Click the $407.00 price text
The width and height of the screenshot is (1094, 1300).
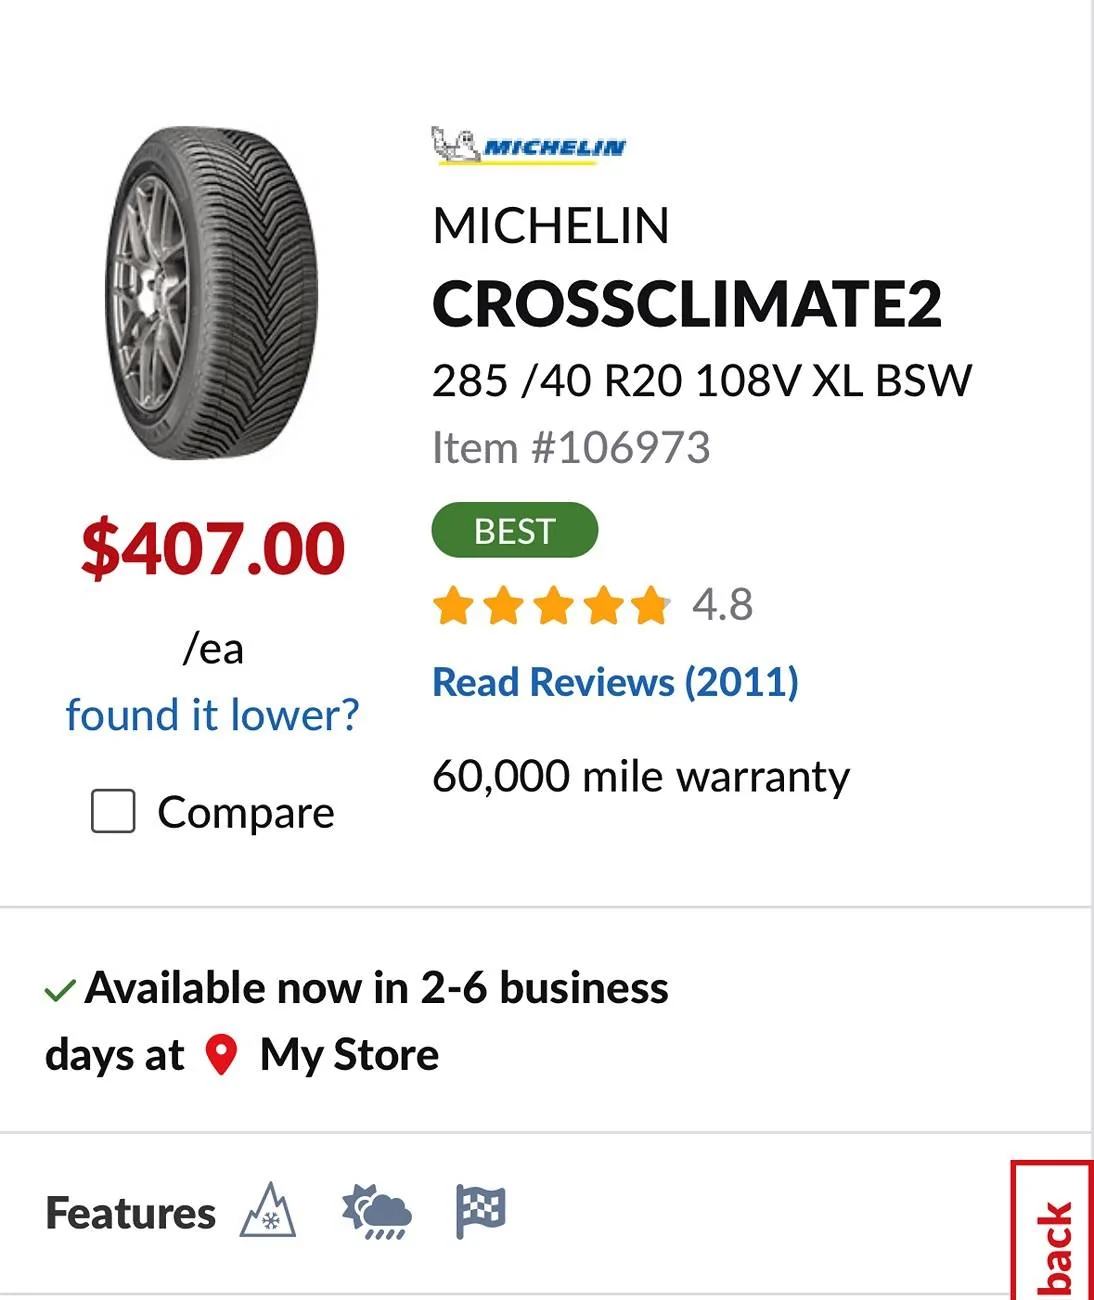(213, 549)
